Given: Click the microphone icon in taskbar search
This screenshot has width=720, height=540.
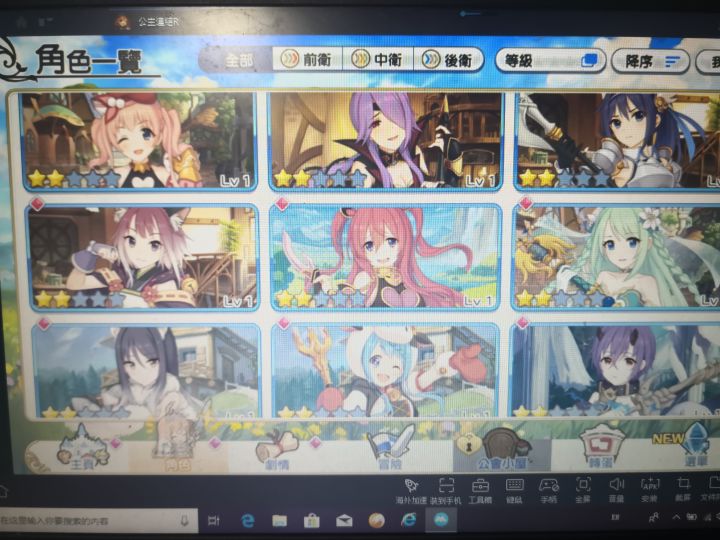Looking at the screenshot, I should point(184,520).
